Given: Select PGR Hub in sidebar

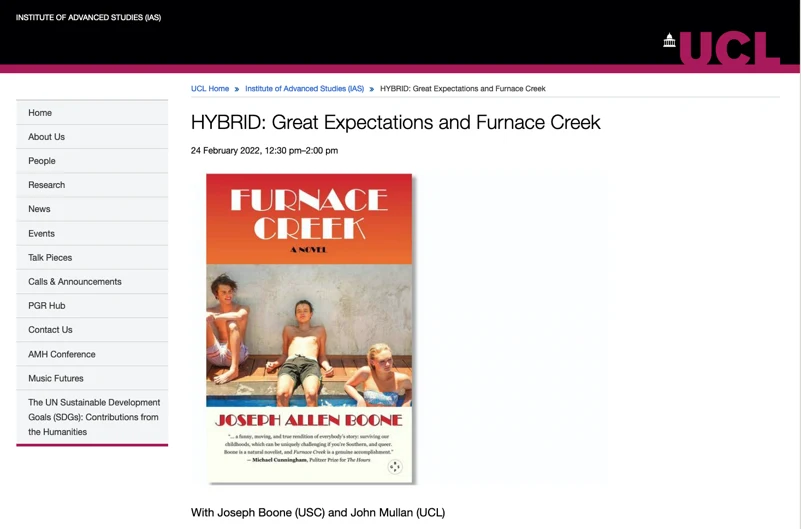Looking at the screenshot, I should [x=92, y=305].
